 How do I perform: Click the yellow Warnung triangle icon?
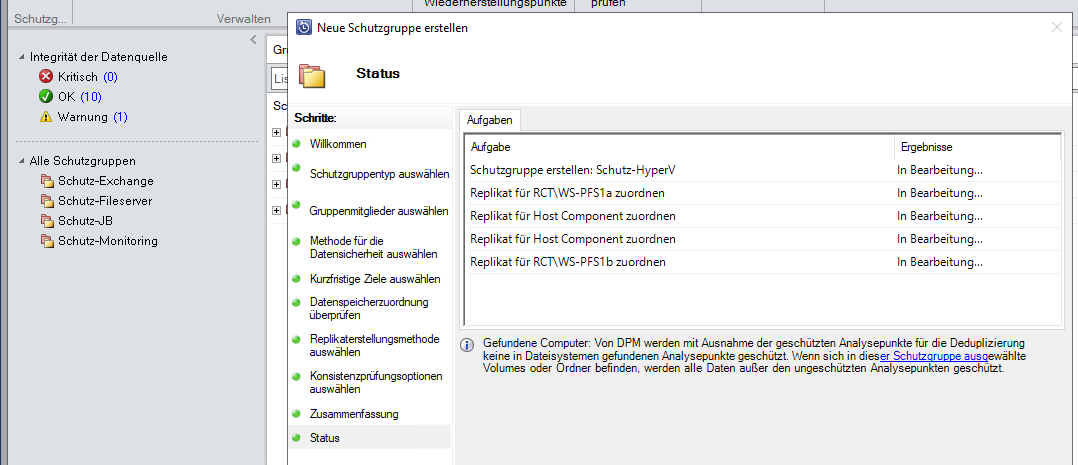pyautogui.click(x=46, y=117)
